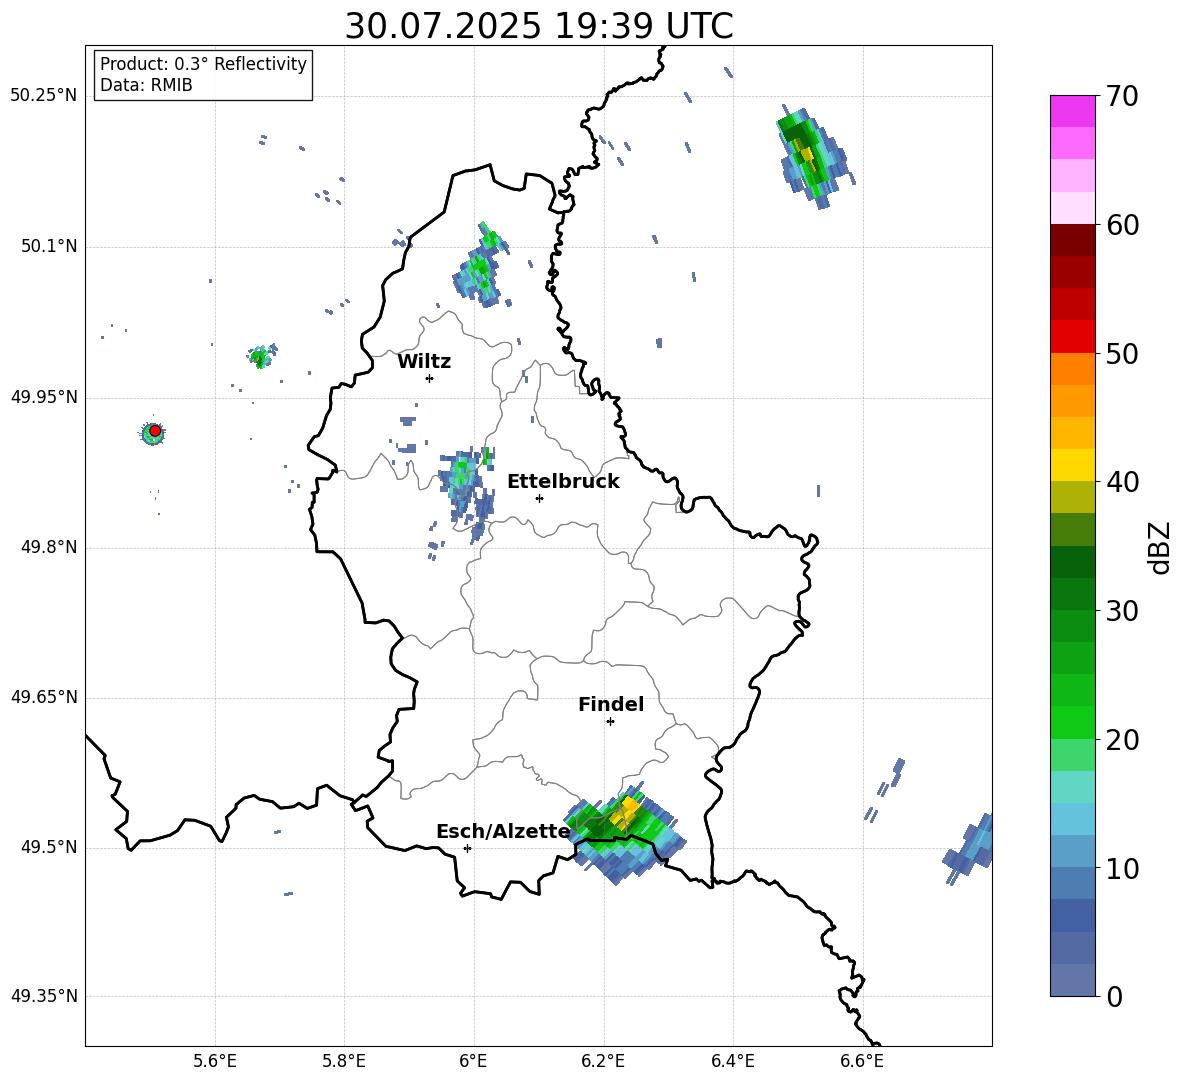Image resolution: width=1184 pixels, height=1081 pixels.
Task: Click the 49.8°N latitude label
Action: (x=48, y=547)
